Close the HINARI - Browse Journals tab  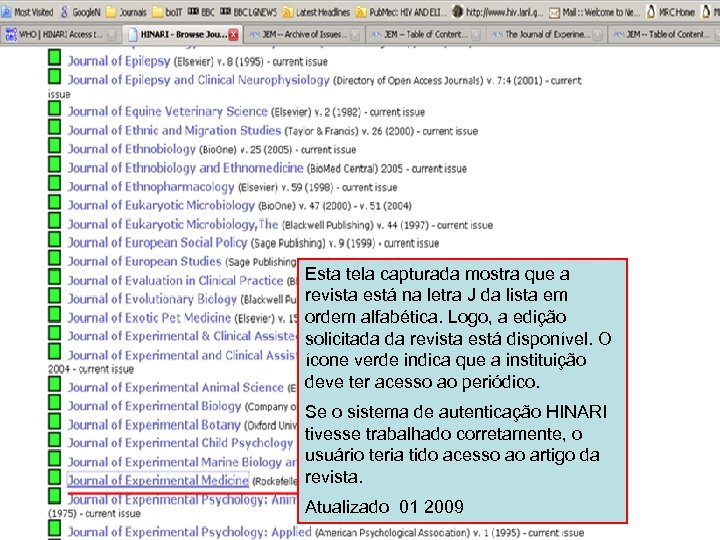(233, 34)
